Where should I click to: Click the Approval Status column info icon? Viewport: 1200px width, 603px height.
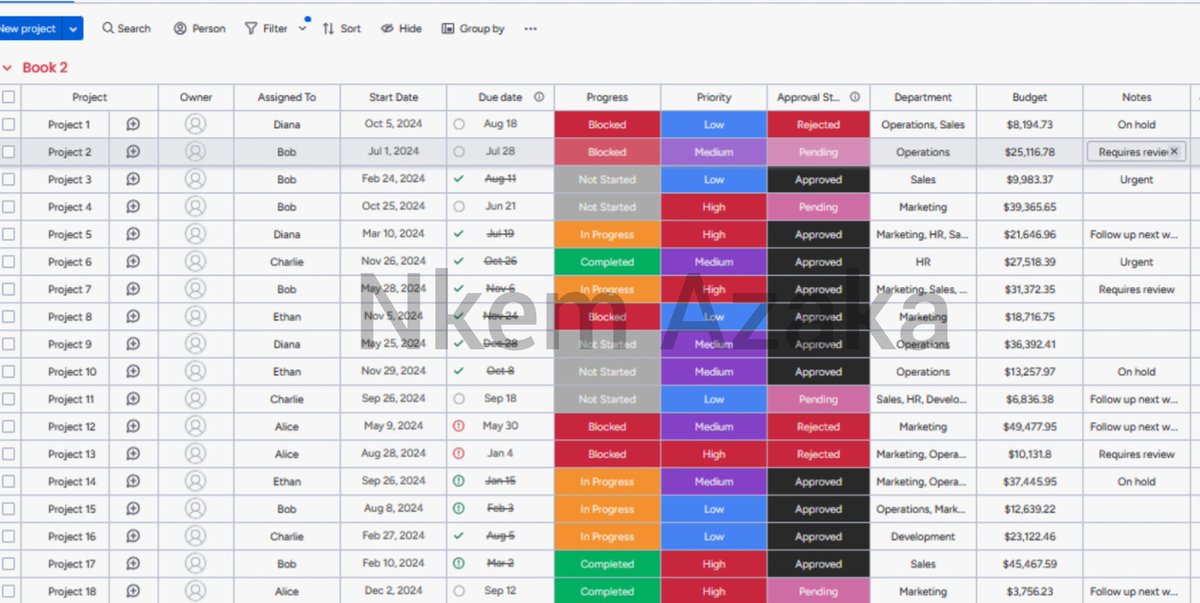coord(855,97)
